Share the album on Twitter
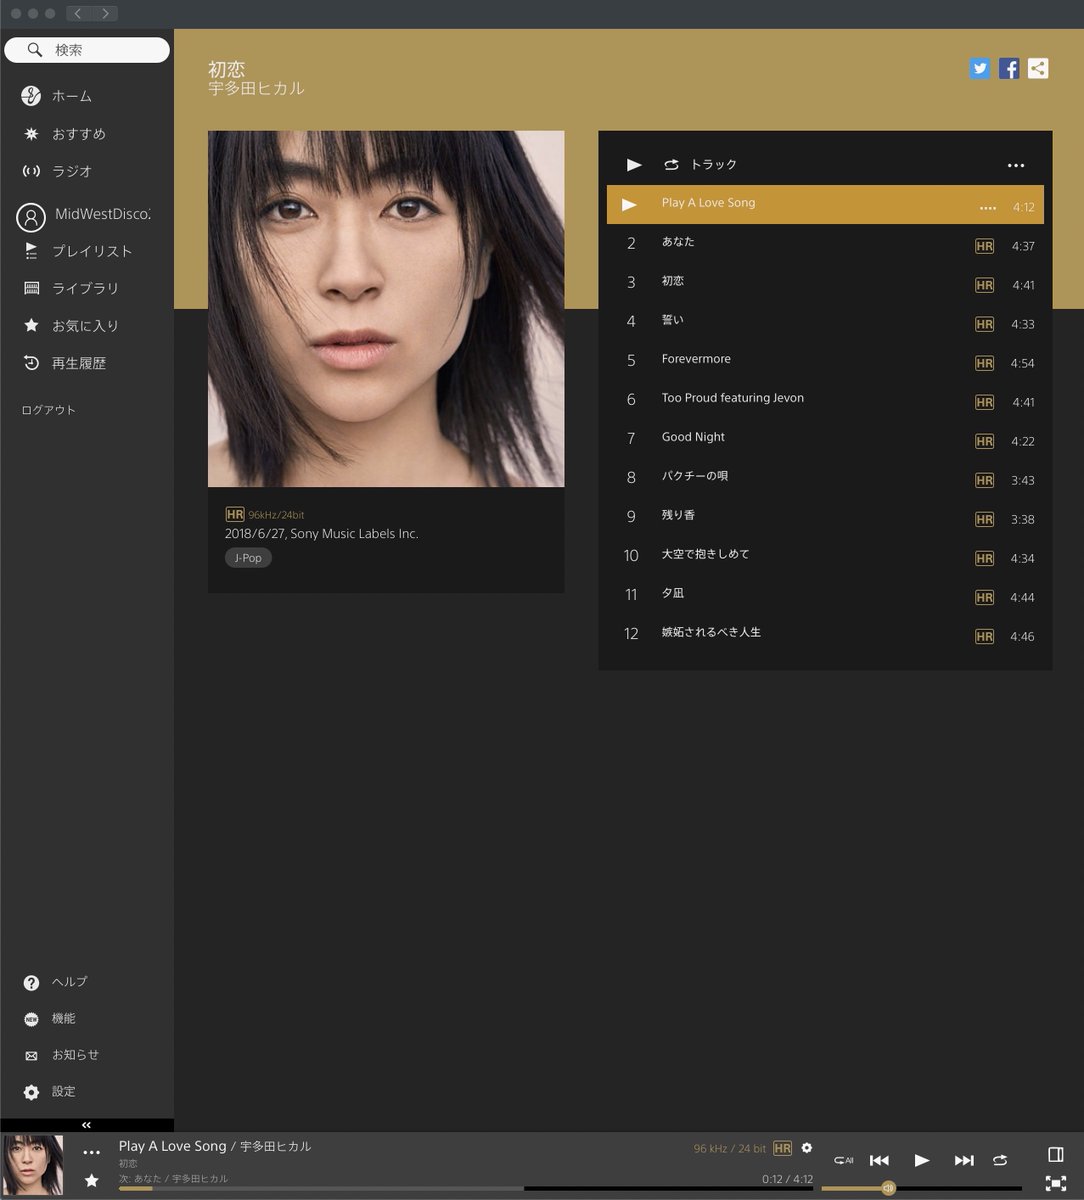 point(980,68)
